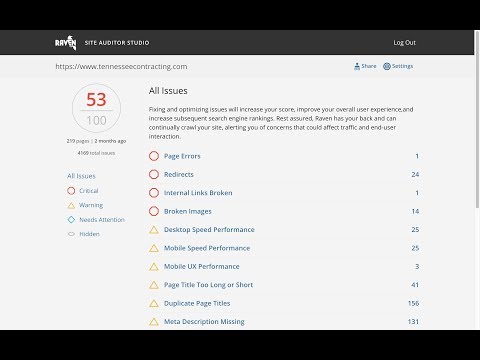The image size is (480, 360).
Task: Click the circle icon beside Internal Links Broken
Action: (154, 193)
